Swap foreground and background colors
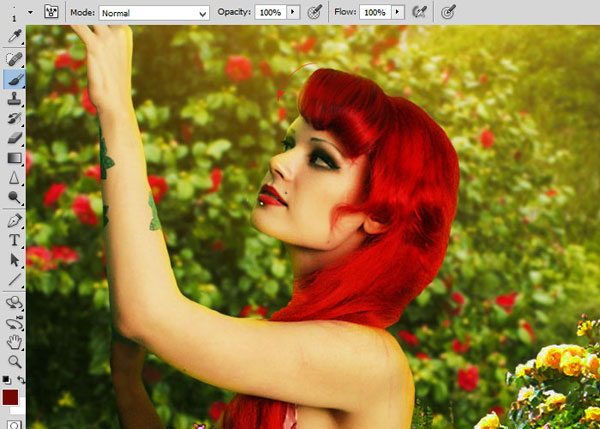This screenshot has height=429, width=600. pos(21,380)
